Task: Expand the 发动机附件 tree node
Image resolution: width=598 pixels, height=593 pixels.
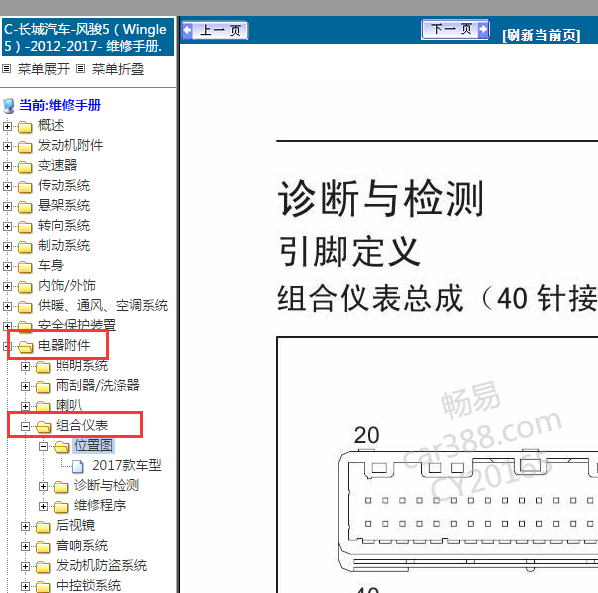Action: [x=7, y=146]
